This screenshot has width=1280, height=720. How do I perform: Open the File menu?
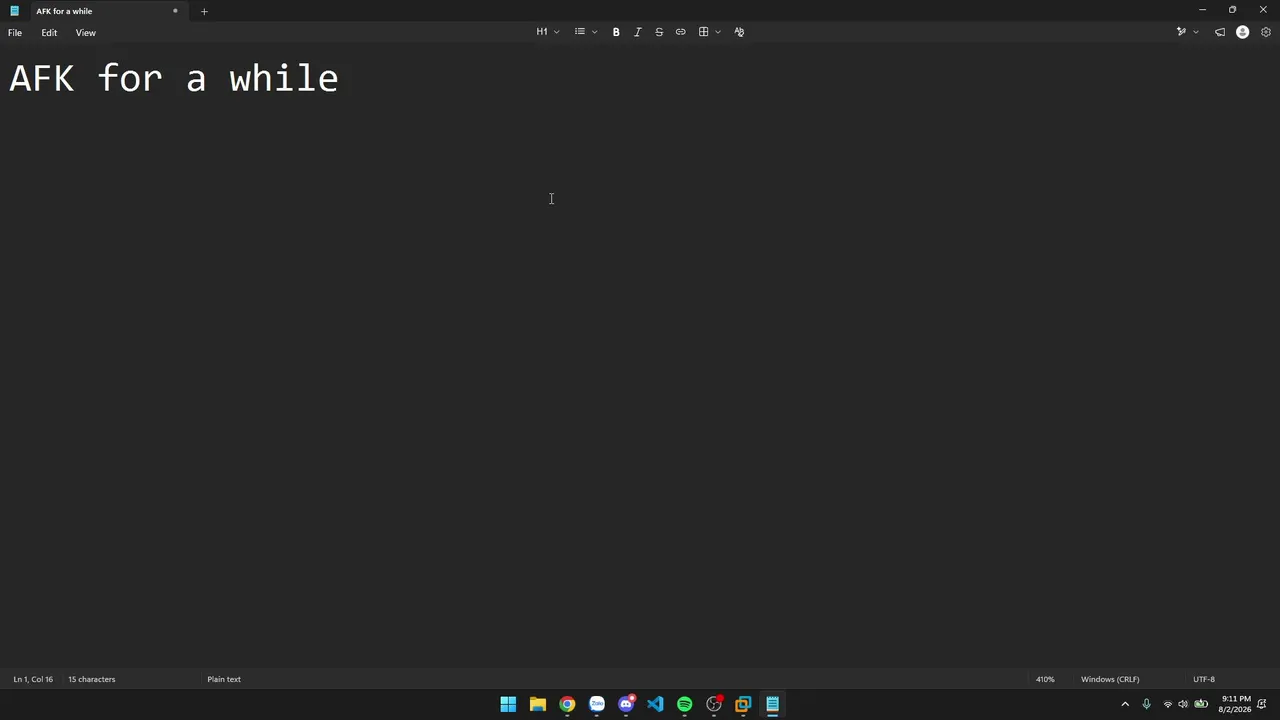click(x=15, y=33)
